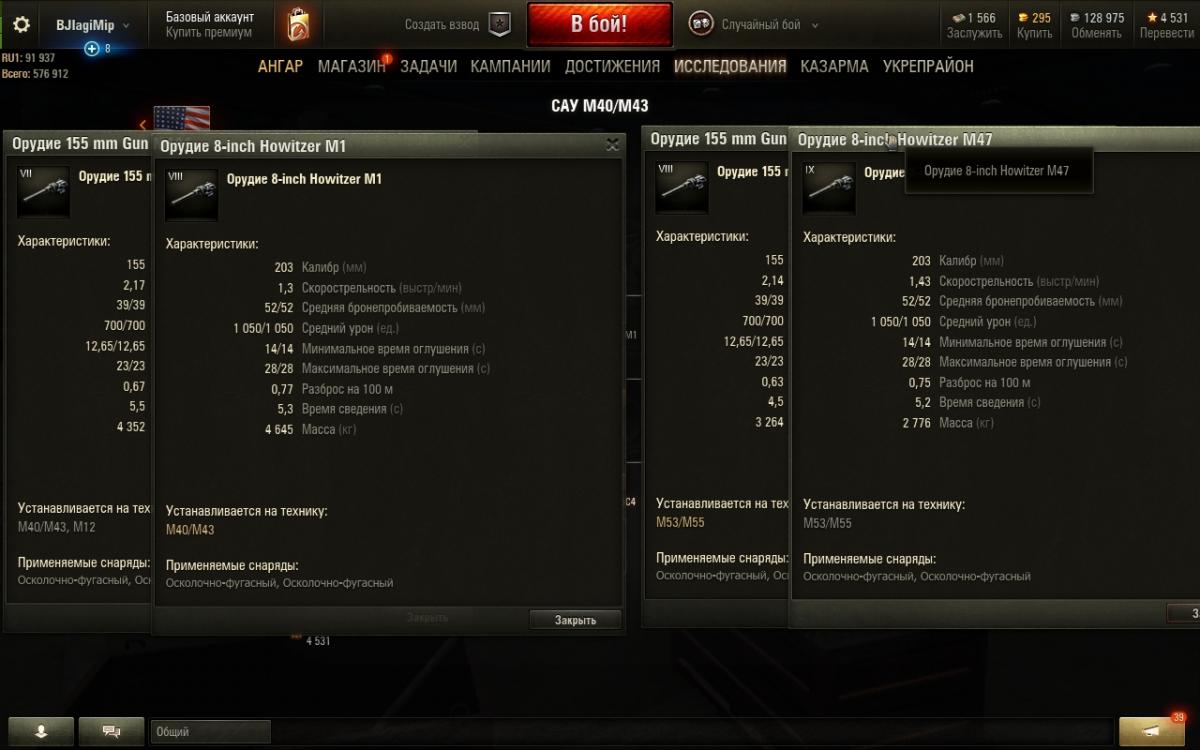Click the premium shop bag icon
Image resolution: width=1200 pixels, height=750 pixels.
coord(297,24)
